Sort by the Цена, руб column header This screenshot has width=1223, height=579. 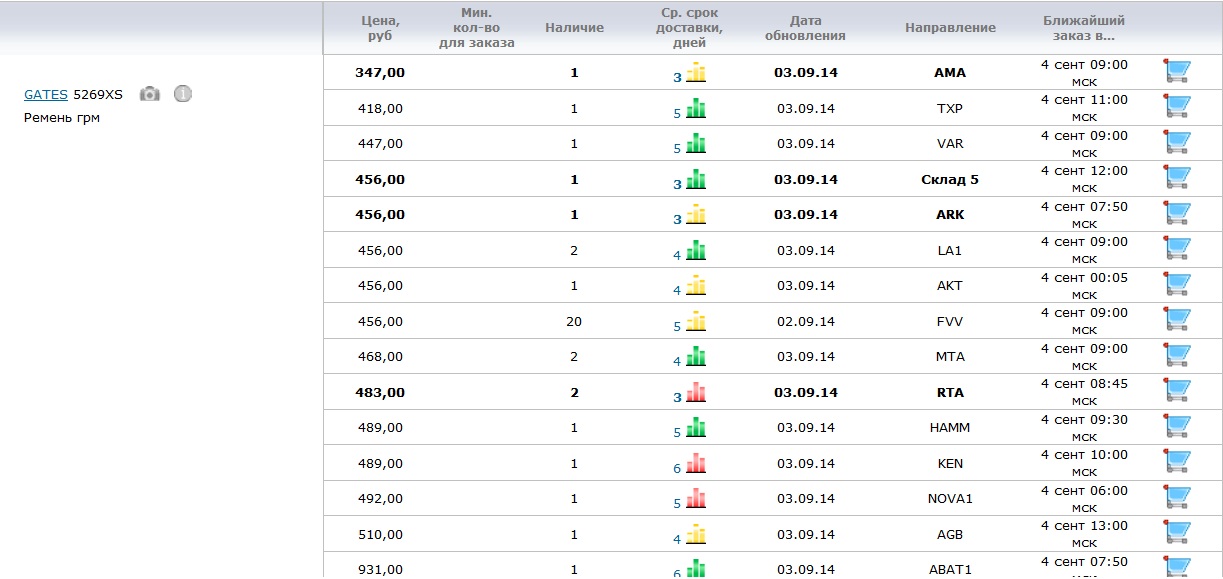click(380, 28)
